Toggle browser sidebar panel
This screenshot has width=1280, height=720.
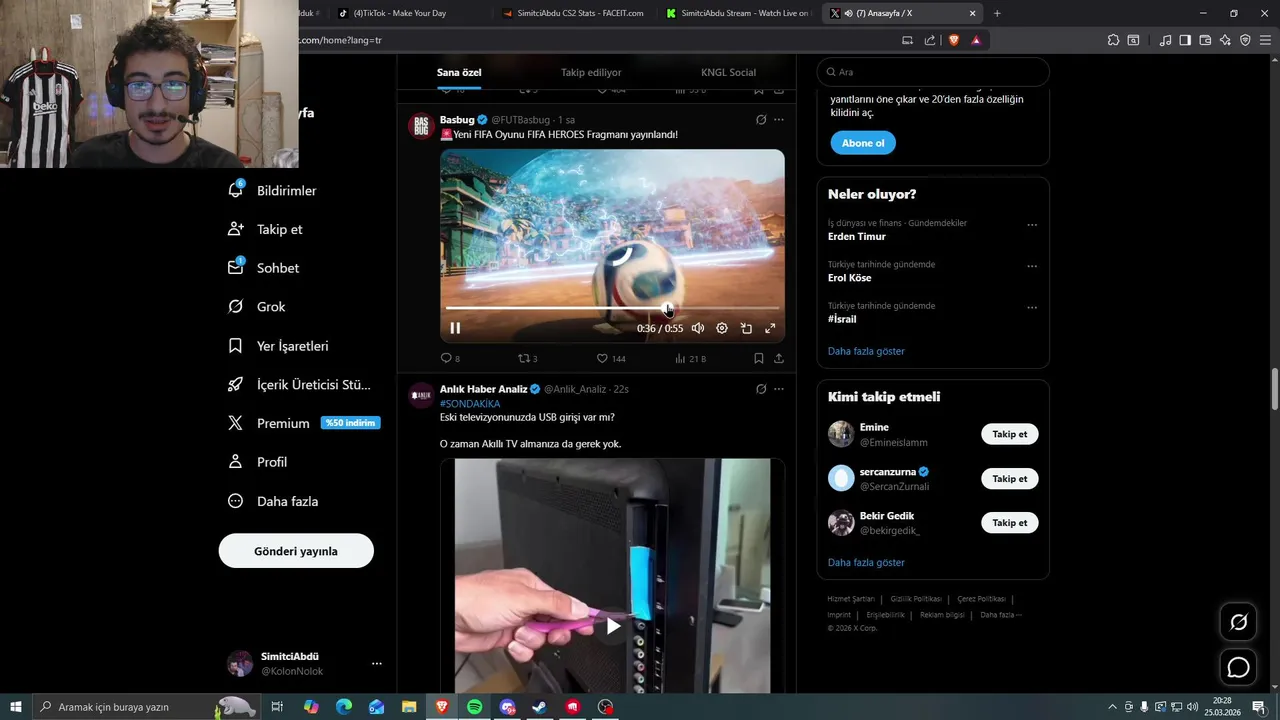coord(1185,40)
